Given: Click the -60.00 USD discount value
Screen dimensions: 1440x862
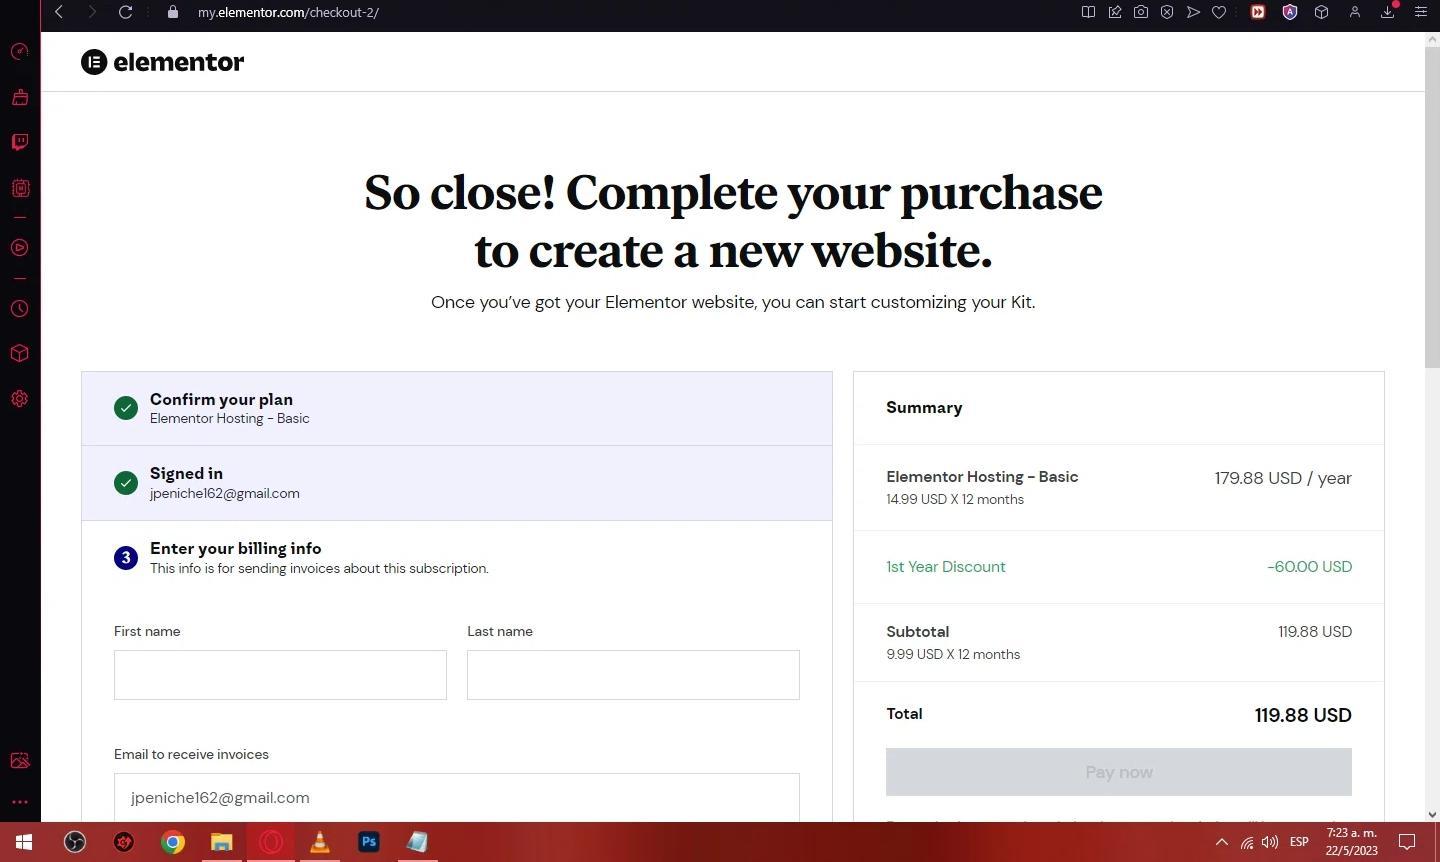Looking at the screenshot, I should pyautogui.click(x=1309, y=567).
